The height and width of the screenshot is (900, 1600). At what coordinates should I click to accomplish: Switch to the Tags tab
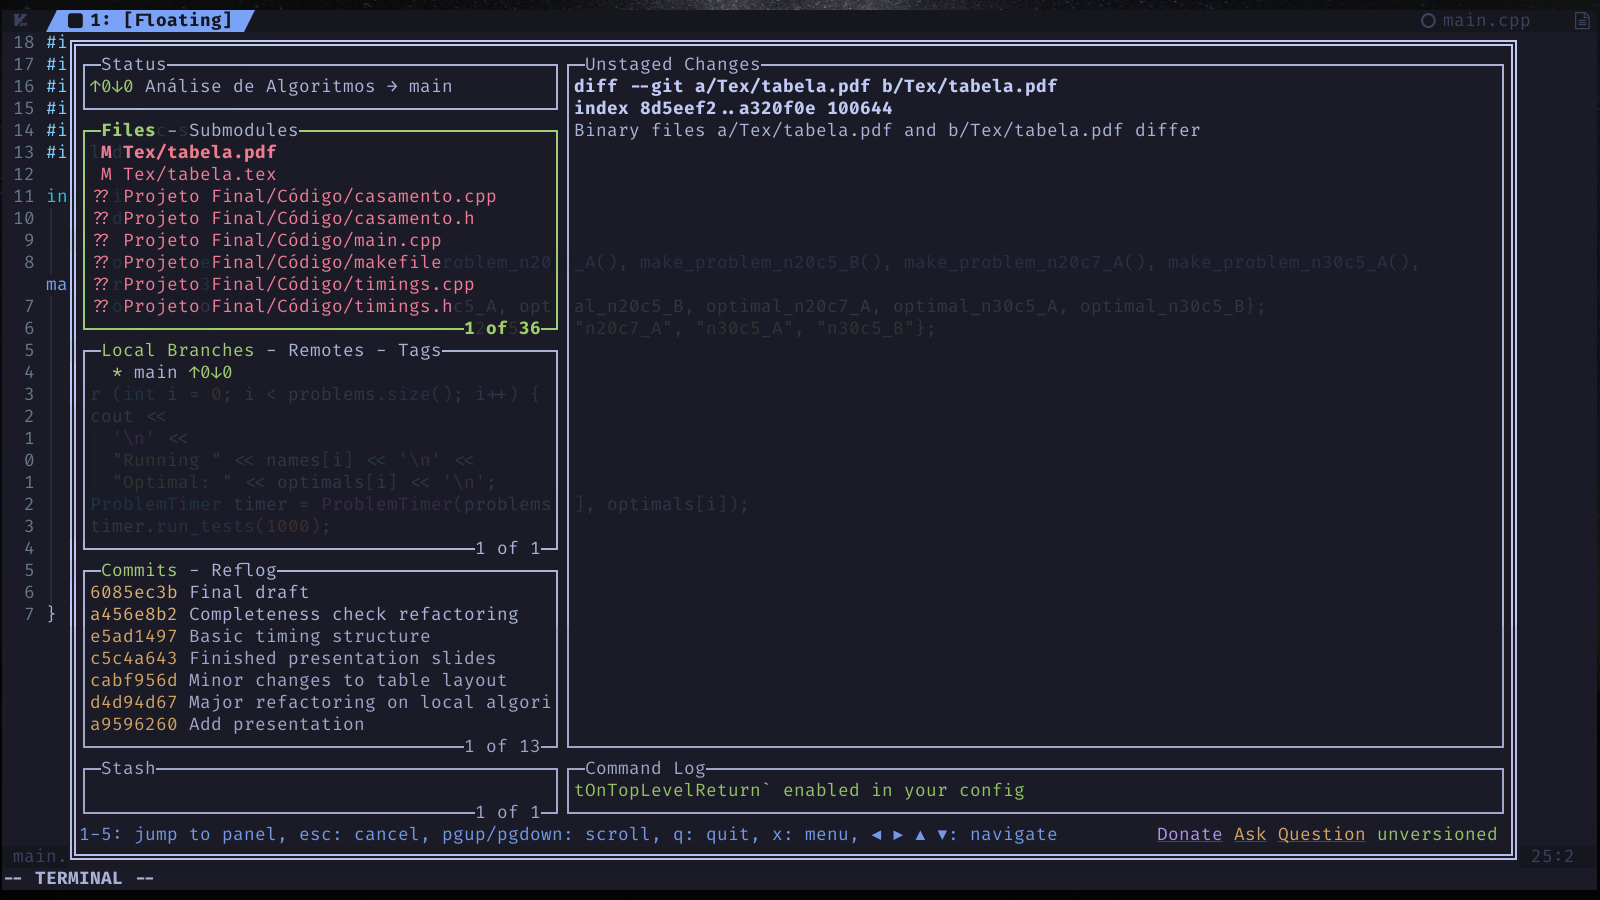(419, 350)
